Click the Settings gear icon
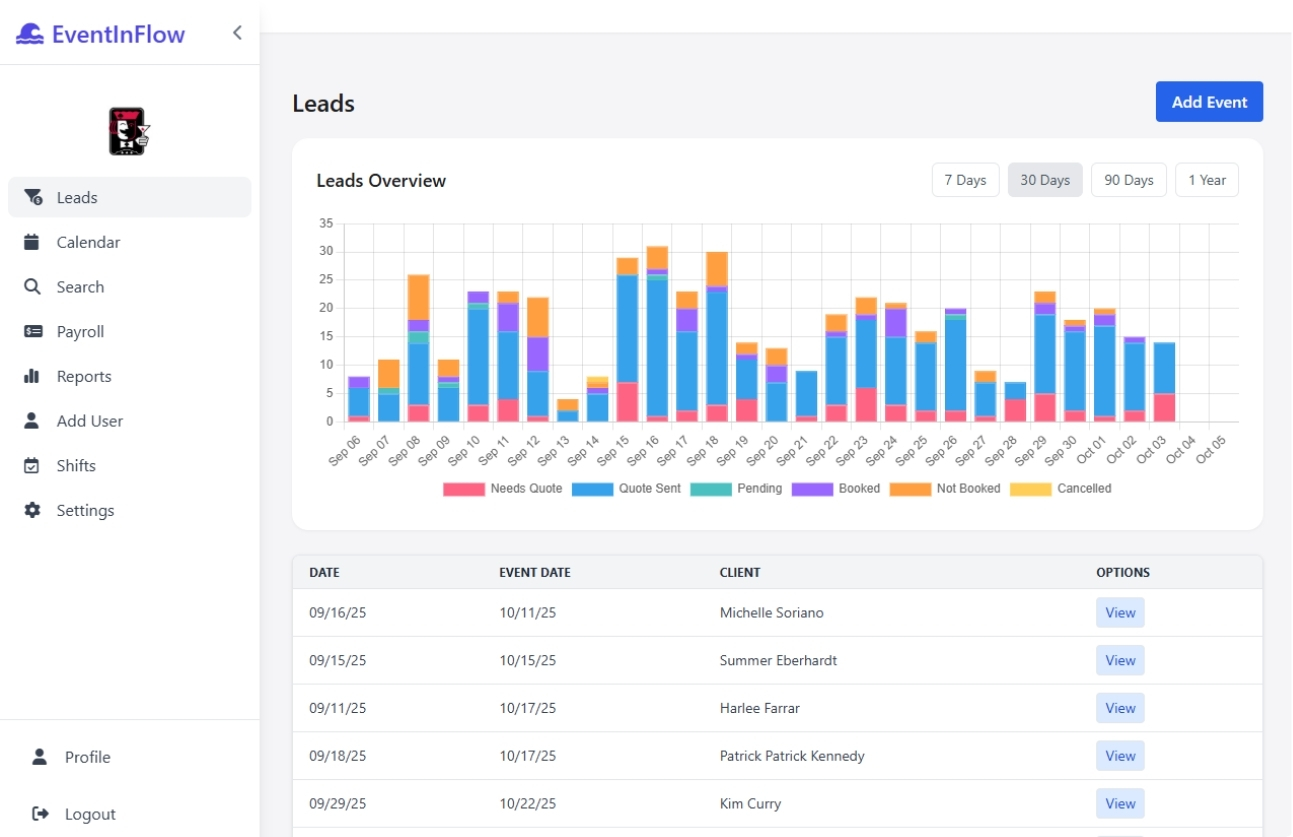The image size is (1293, 837). (x=33, y=510)
